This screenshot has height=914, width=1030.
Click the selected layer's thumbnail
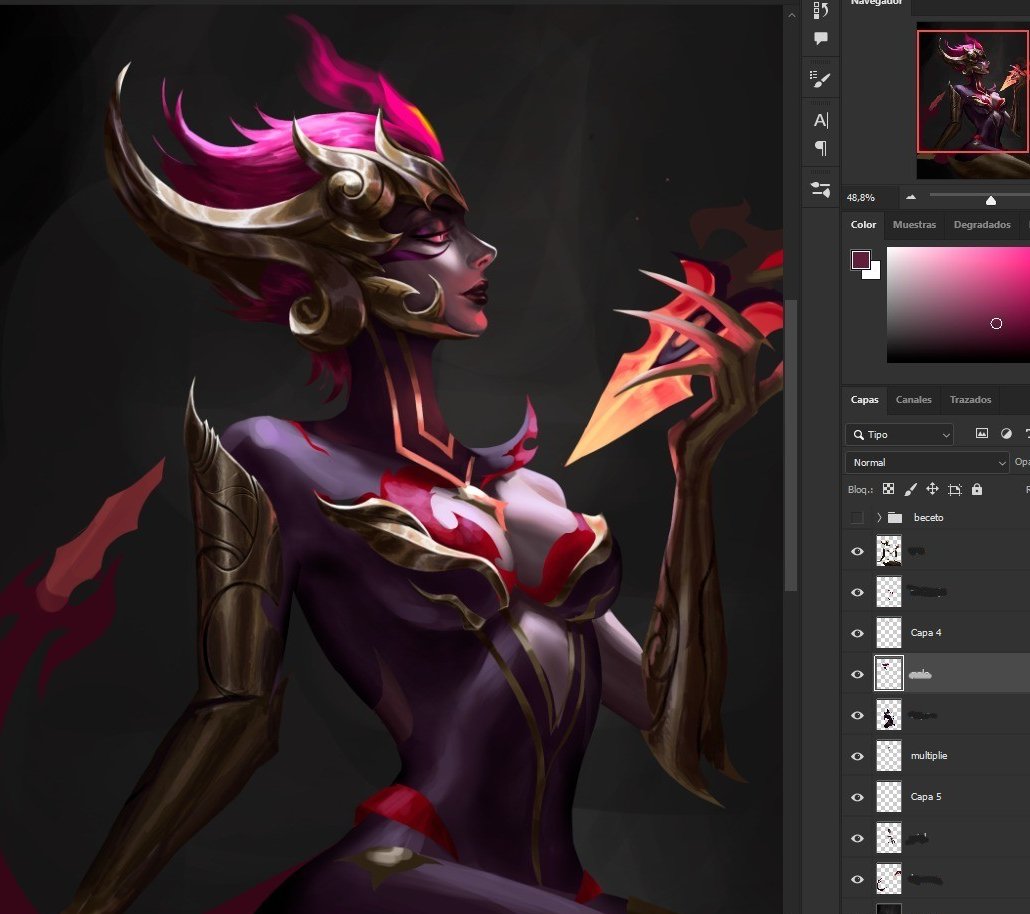(x=889, y=674)
